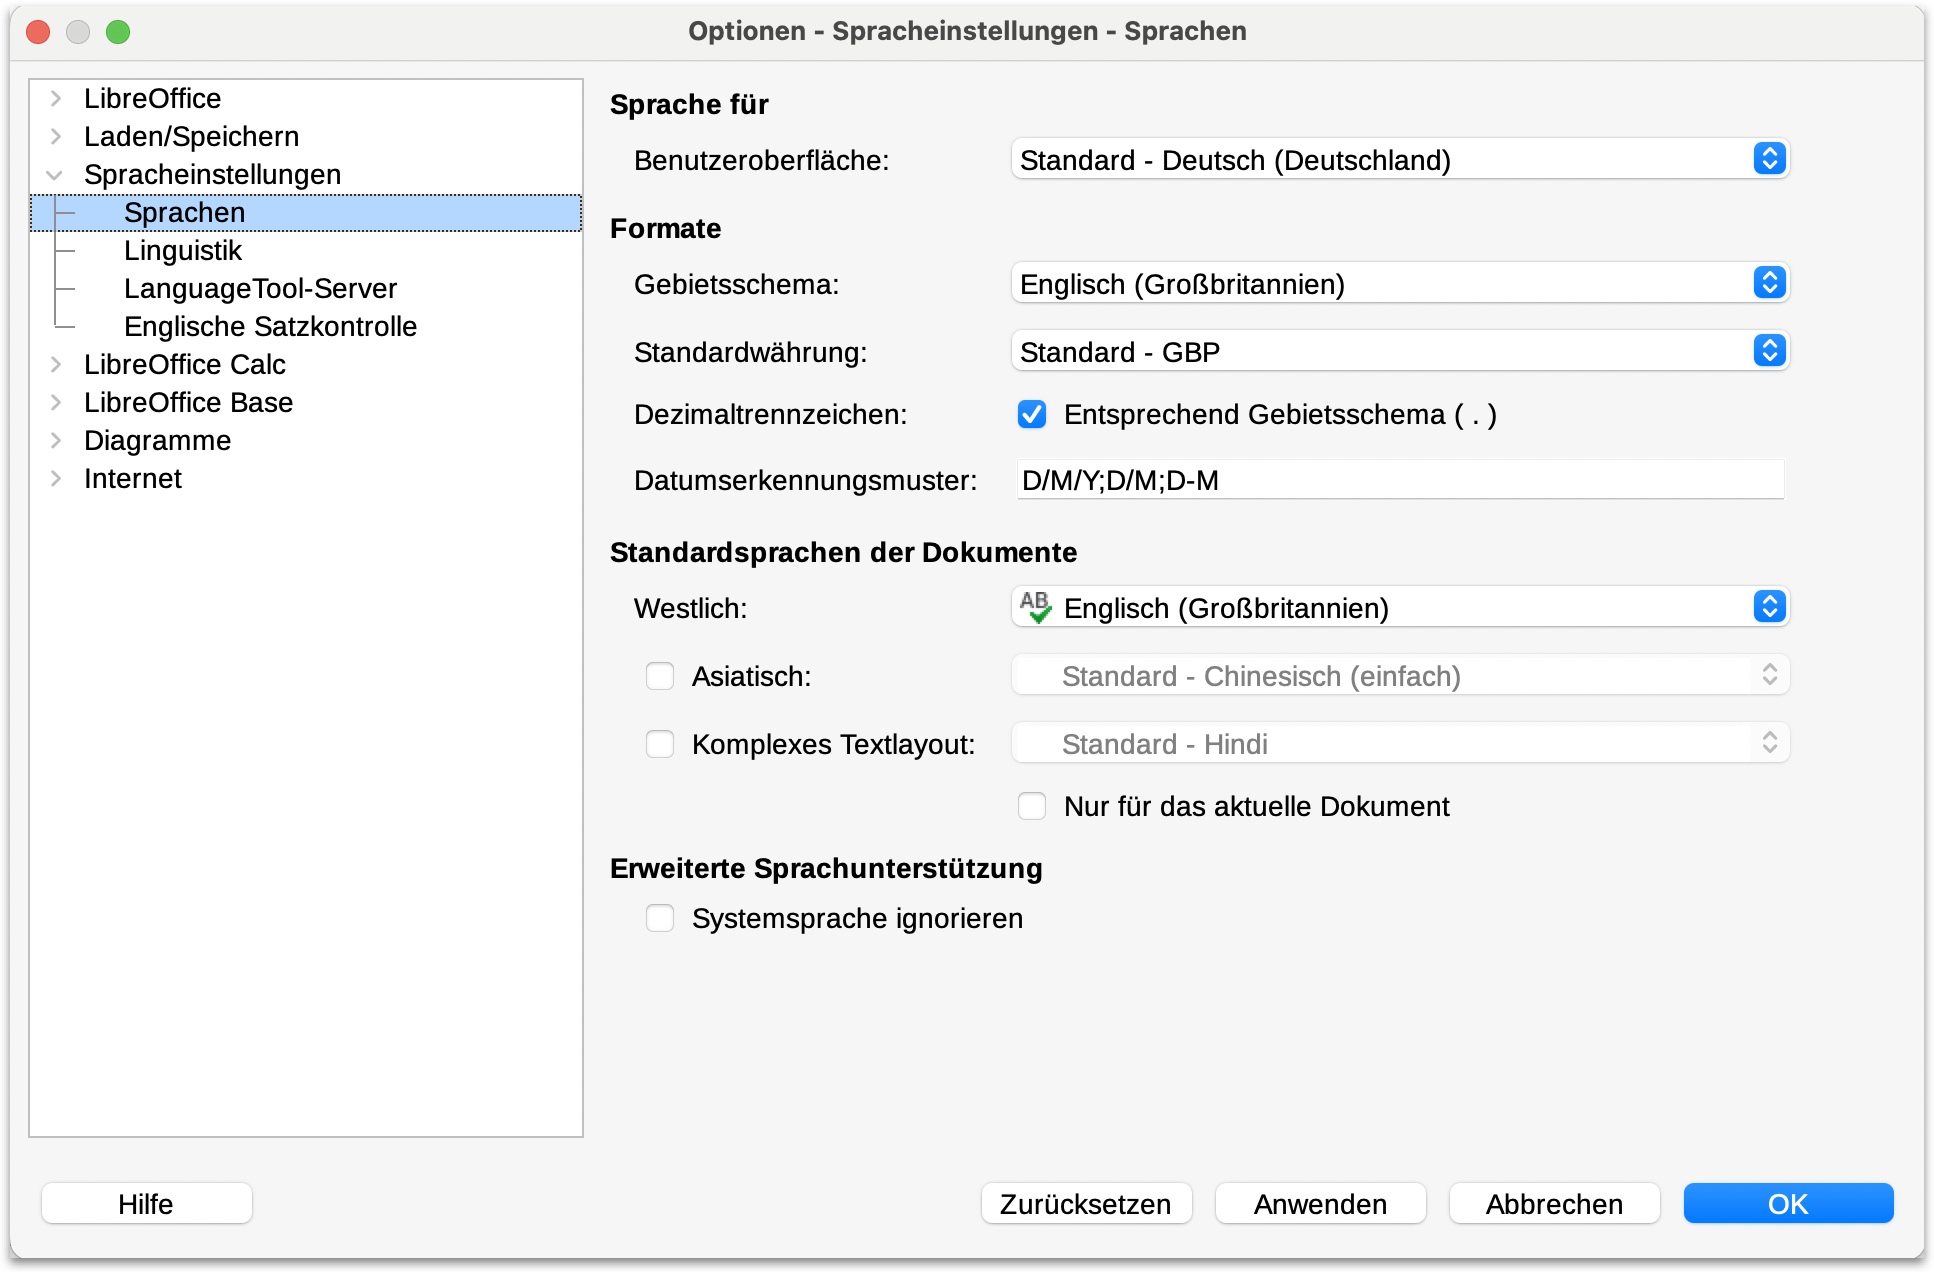Expand the LibreOffice Calc node
The height and width of the screenshot is (1272, 1934).
click(56, 364)
